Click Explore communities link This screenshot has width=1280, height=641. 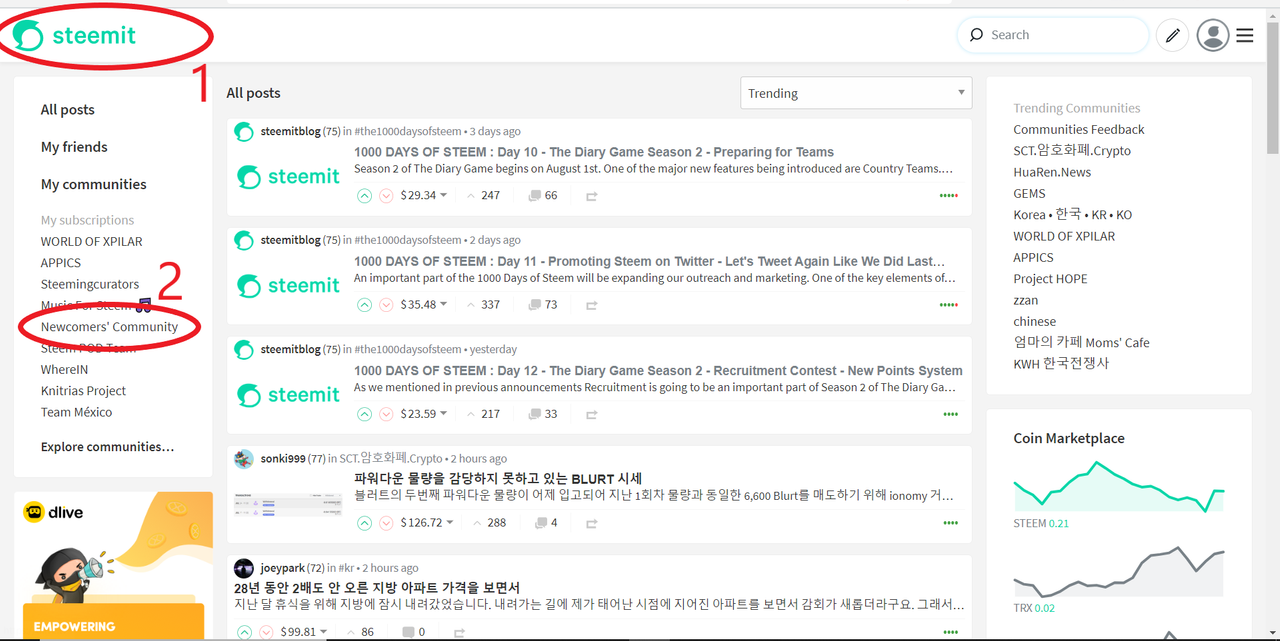[x=108, y=447]
